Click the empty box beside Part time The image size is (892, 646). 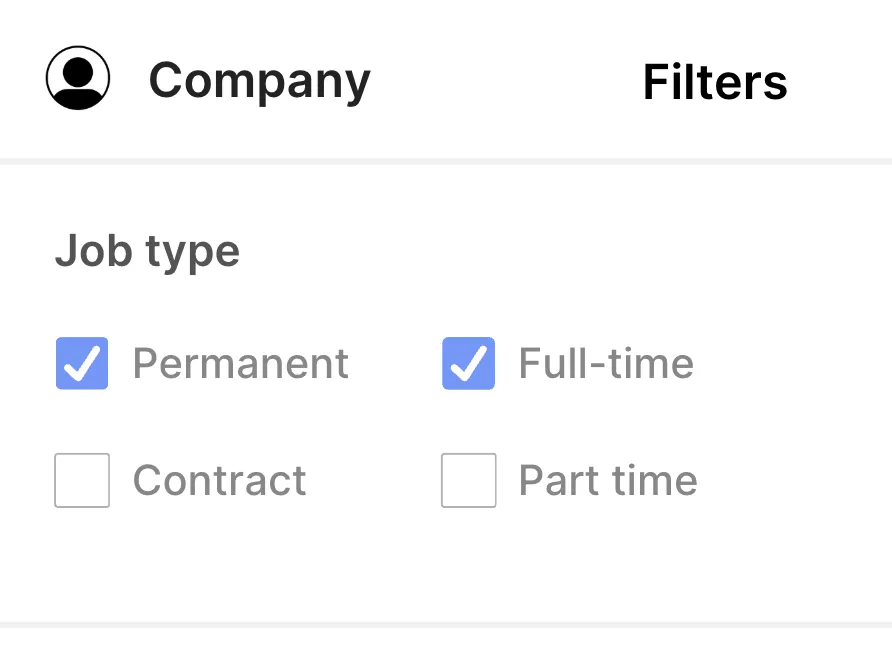click(468, 480)
